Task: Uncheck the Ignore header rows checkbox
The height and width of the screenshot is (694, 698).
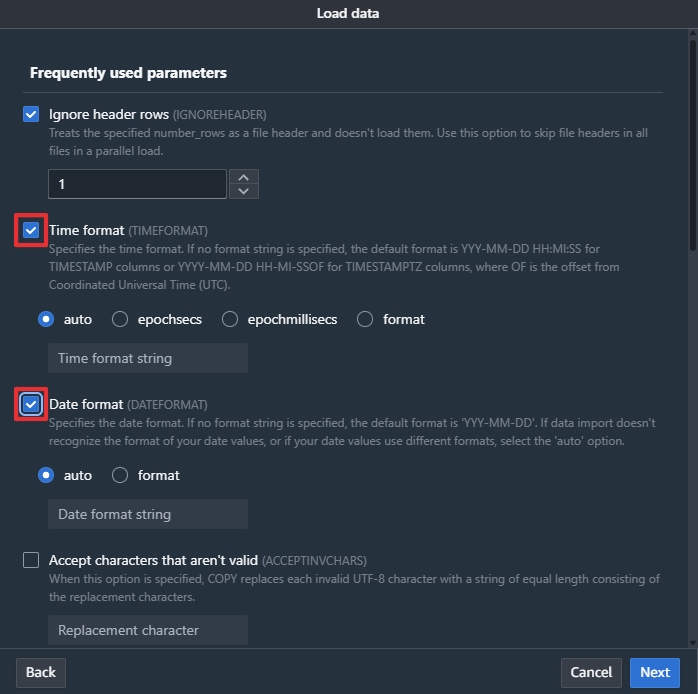Action: [x=31, y=114]
